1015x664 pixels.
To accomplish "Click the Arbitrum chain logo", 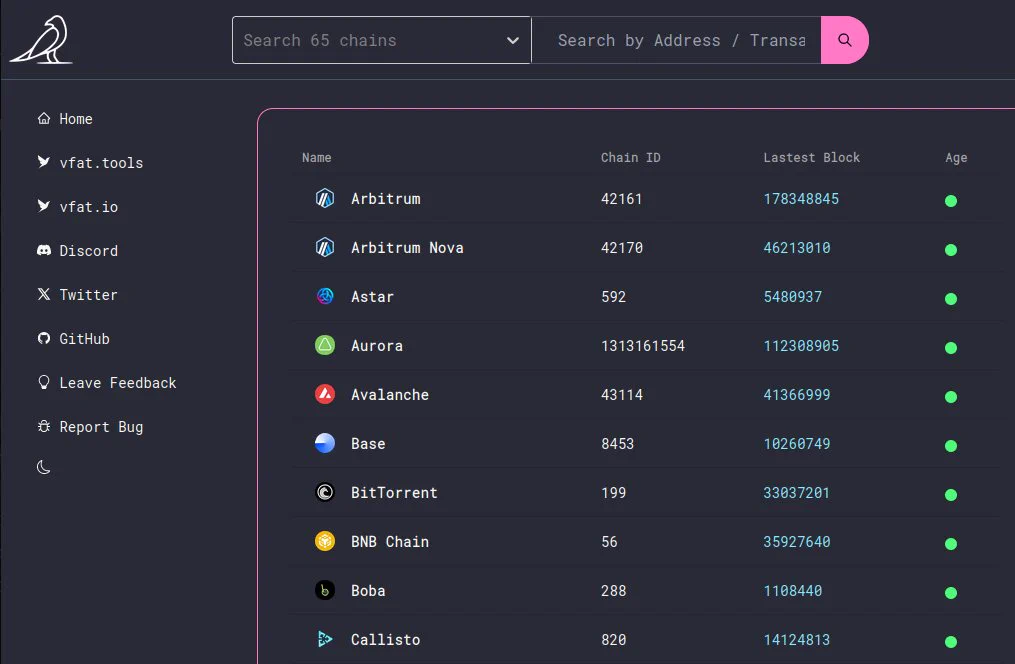I will (x=325, y=198).
